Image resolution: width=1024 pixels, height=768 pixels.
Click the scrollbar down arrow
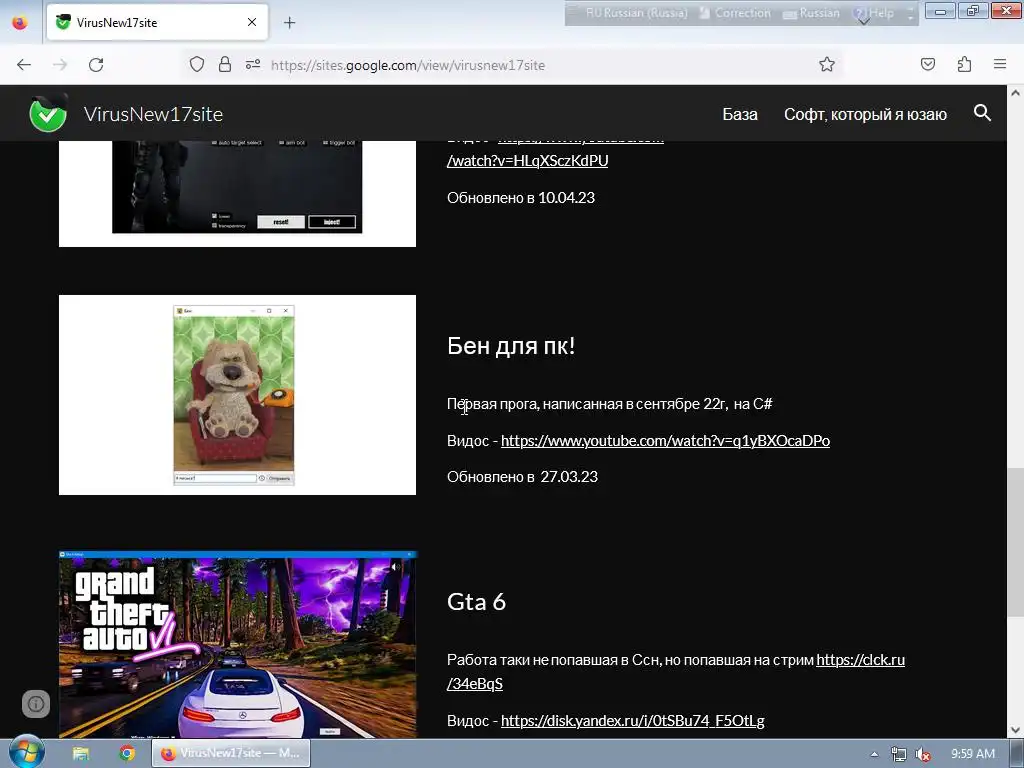pyautogui.click(x=1016, y=730)
